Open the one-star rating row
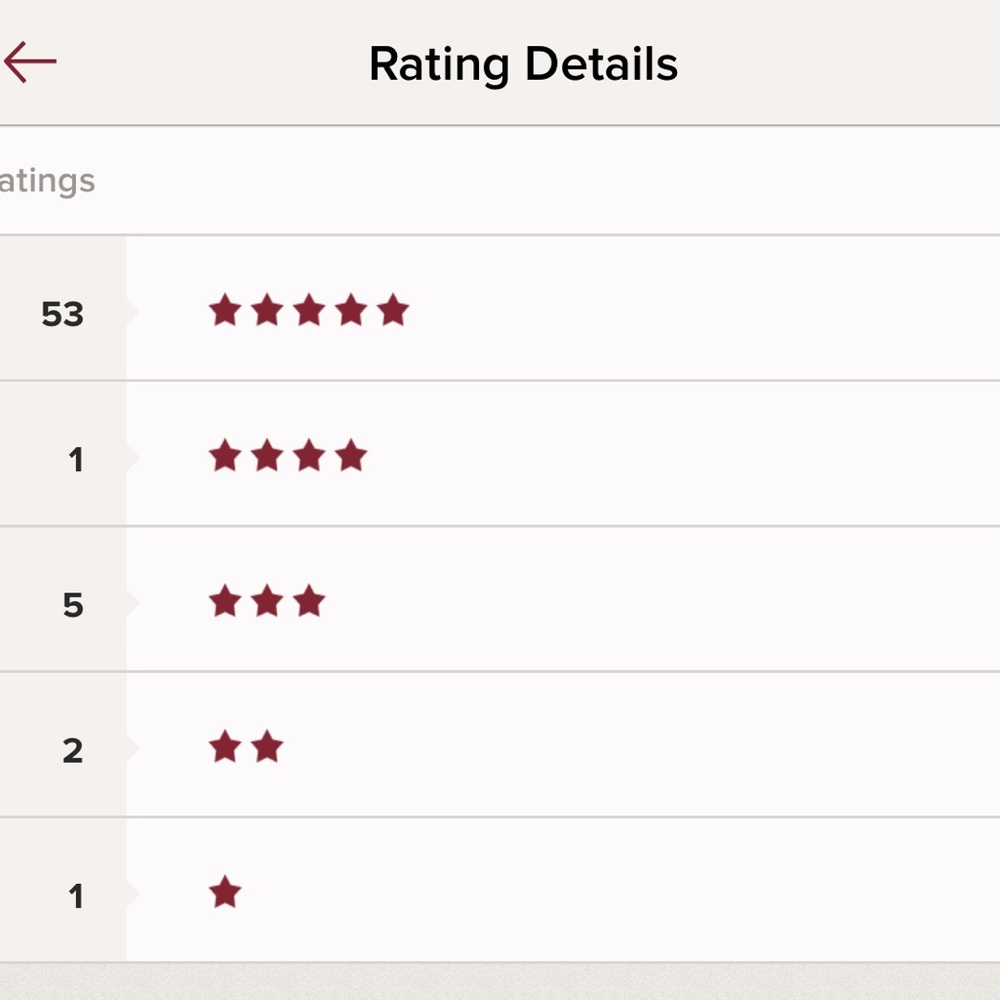The height and width of the screenshot is (1000, 1000). (500, 890)
